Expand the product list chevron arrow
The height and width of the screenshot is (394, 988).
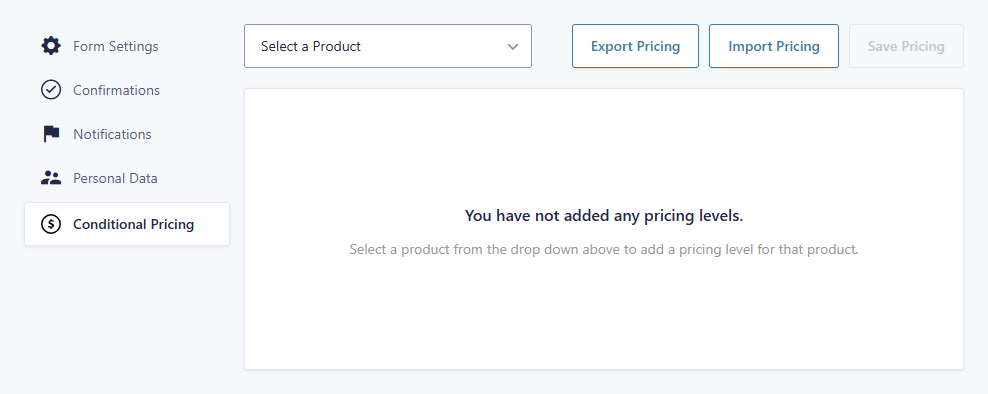513,47
